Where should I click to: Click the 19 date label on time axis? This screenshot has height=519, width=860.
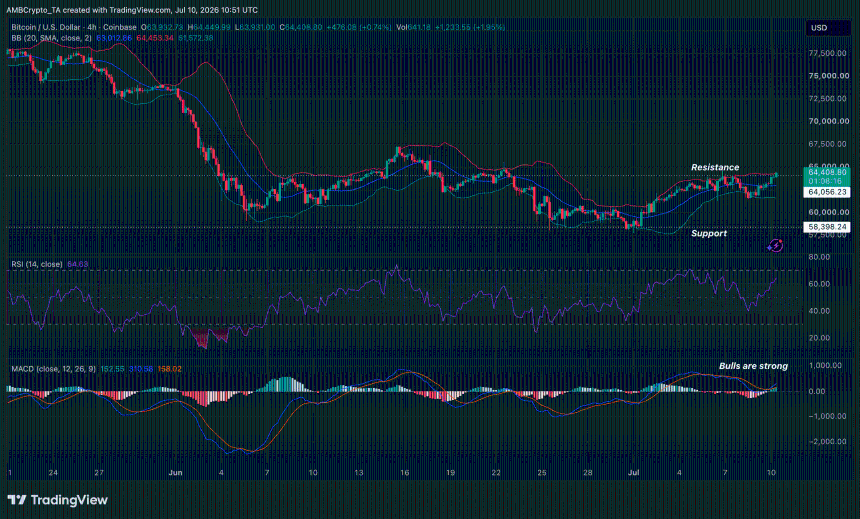pyautogui.click(x=450, y=472)
